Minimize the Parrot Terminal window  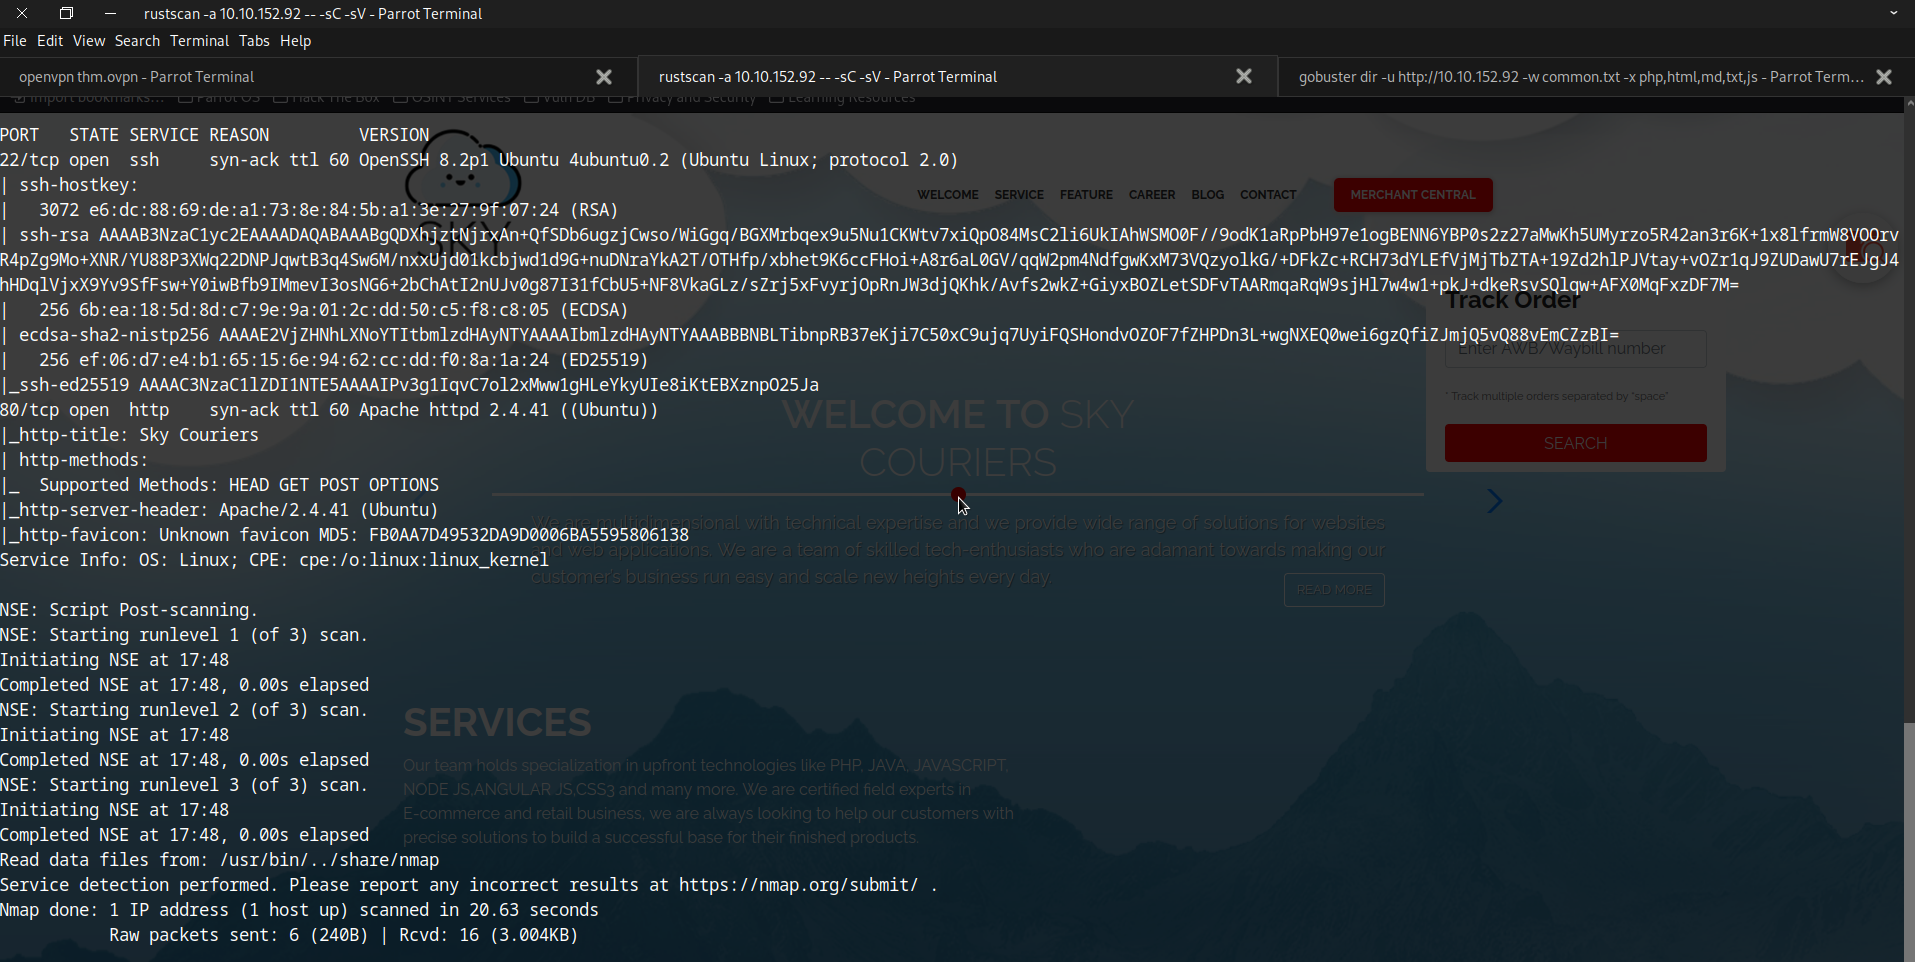click(110, 13)
